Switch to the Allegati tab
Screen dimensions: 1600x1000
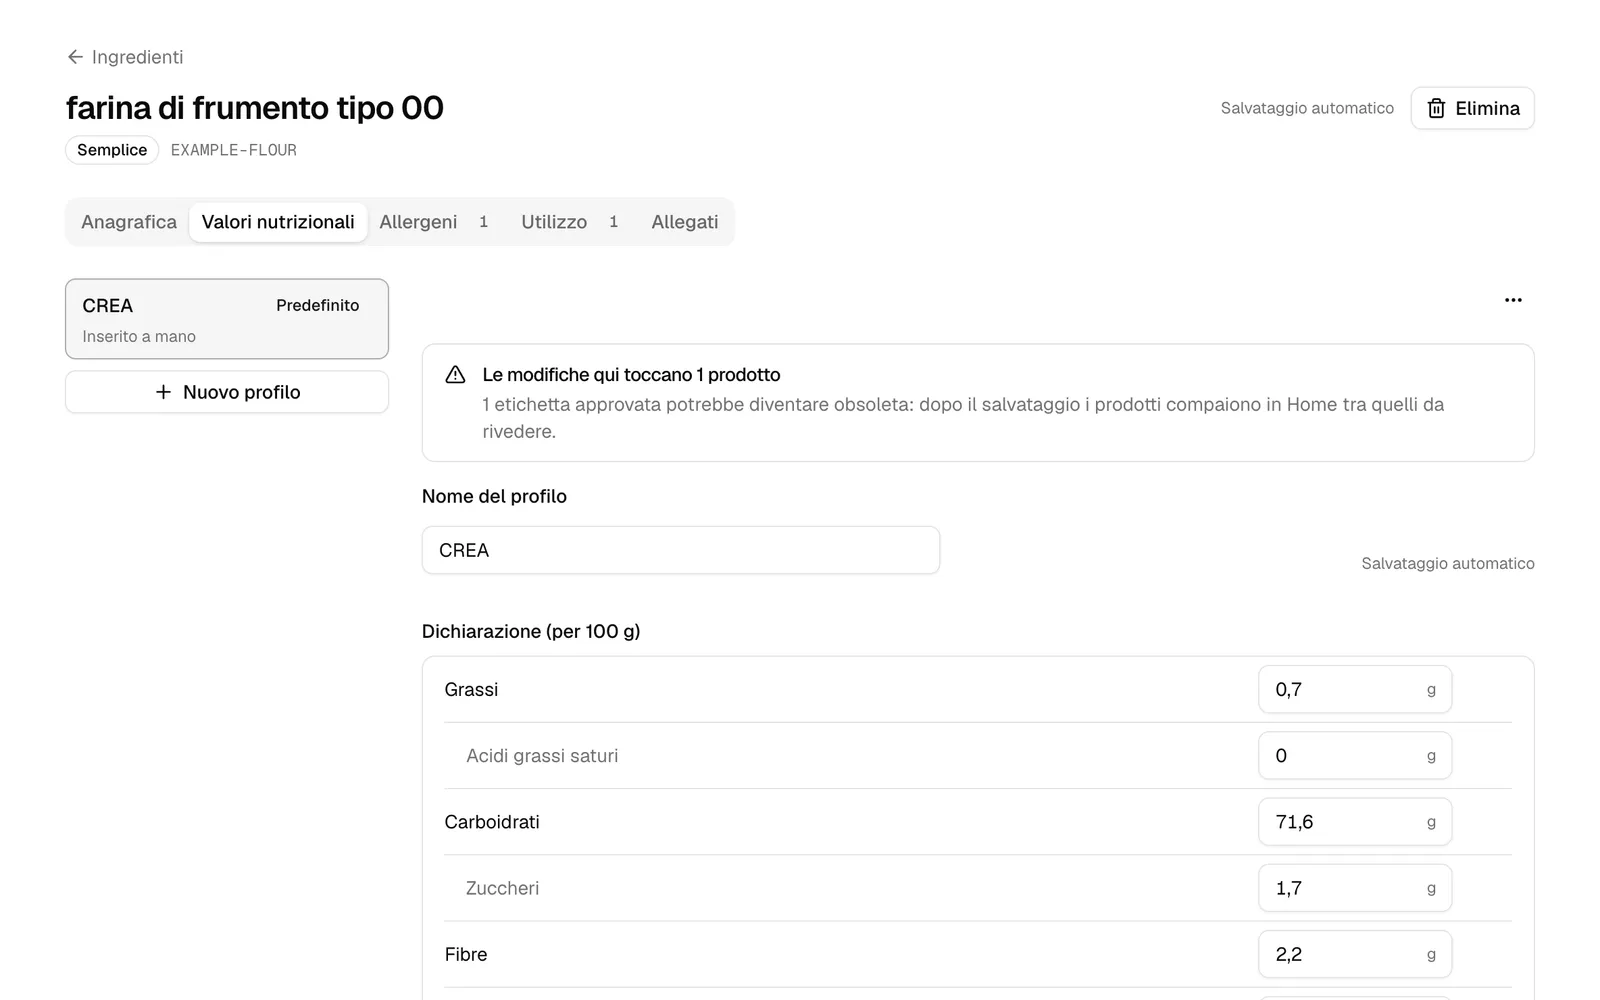685,222
